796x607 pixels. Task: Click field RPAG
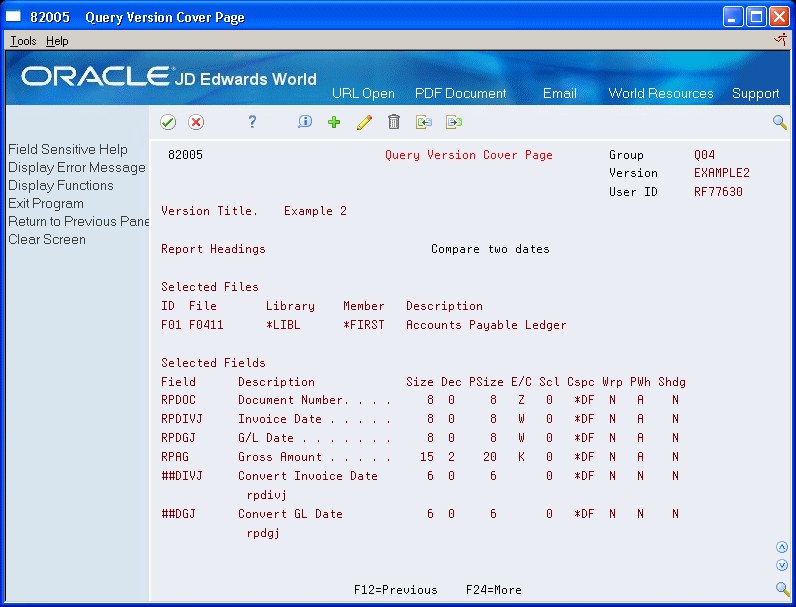tap(175, 457)
